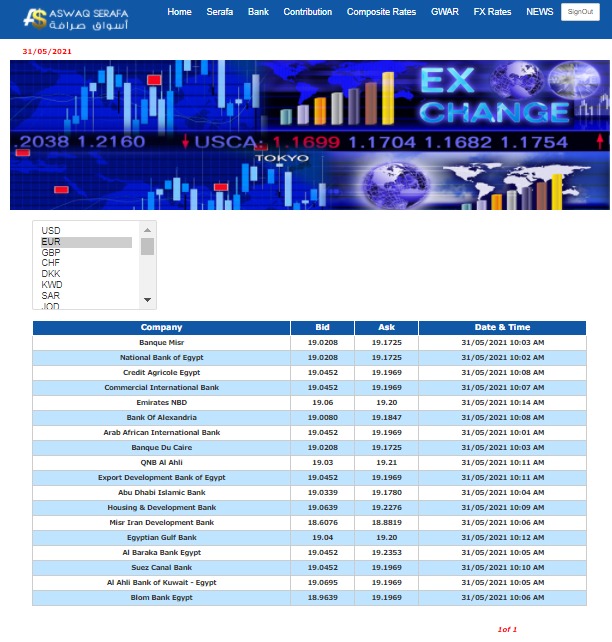This screenshot has height=642, width=612.
Task: Click the Exchange banner image
Action: click(x=310, y=135)
